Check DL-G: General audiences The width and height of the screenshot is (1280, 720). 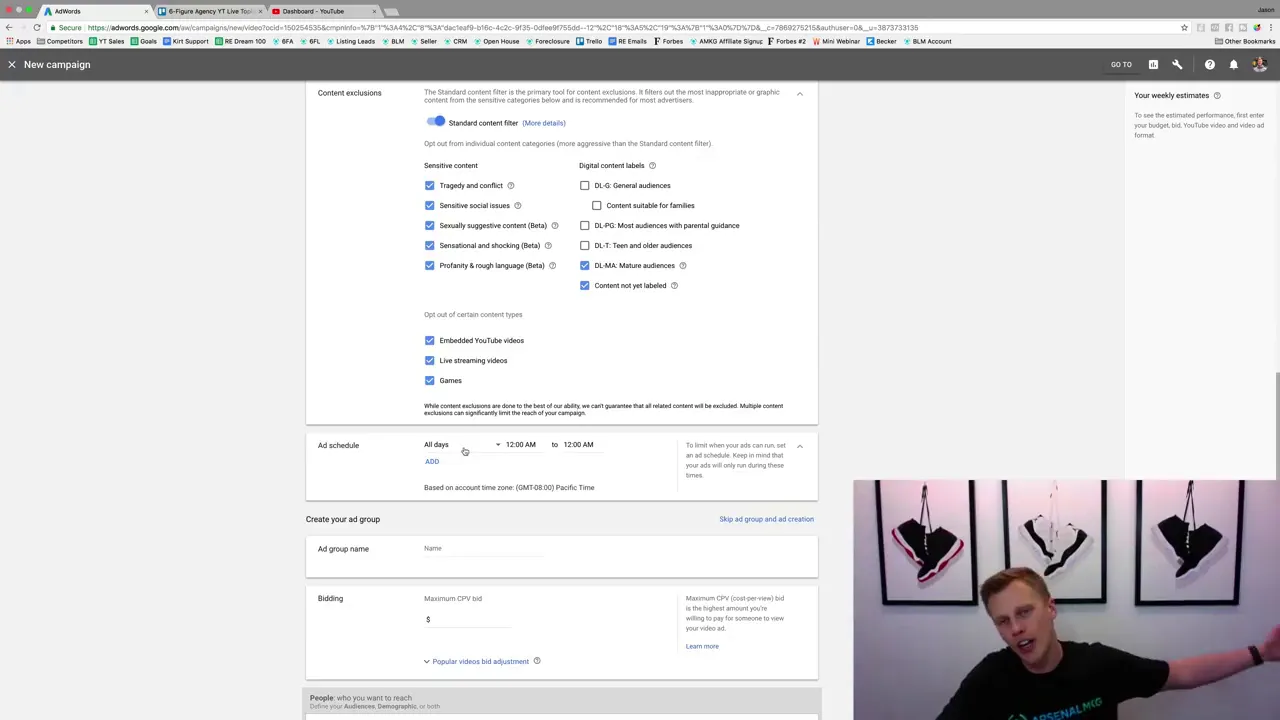[585, 185]
